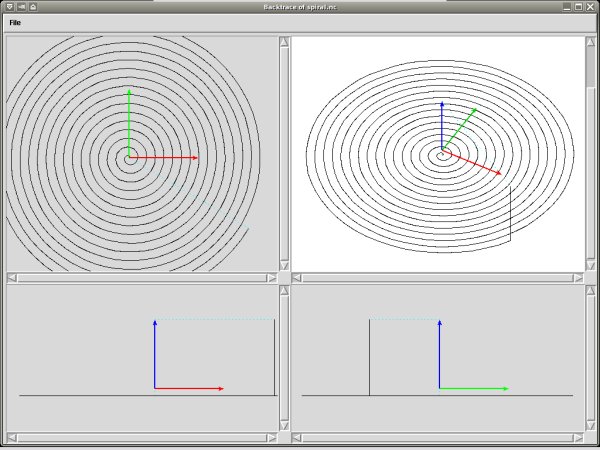Click the green Y axis arrow in 3D view
Screen dimensions: 600x450
(x=460, y=129)
